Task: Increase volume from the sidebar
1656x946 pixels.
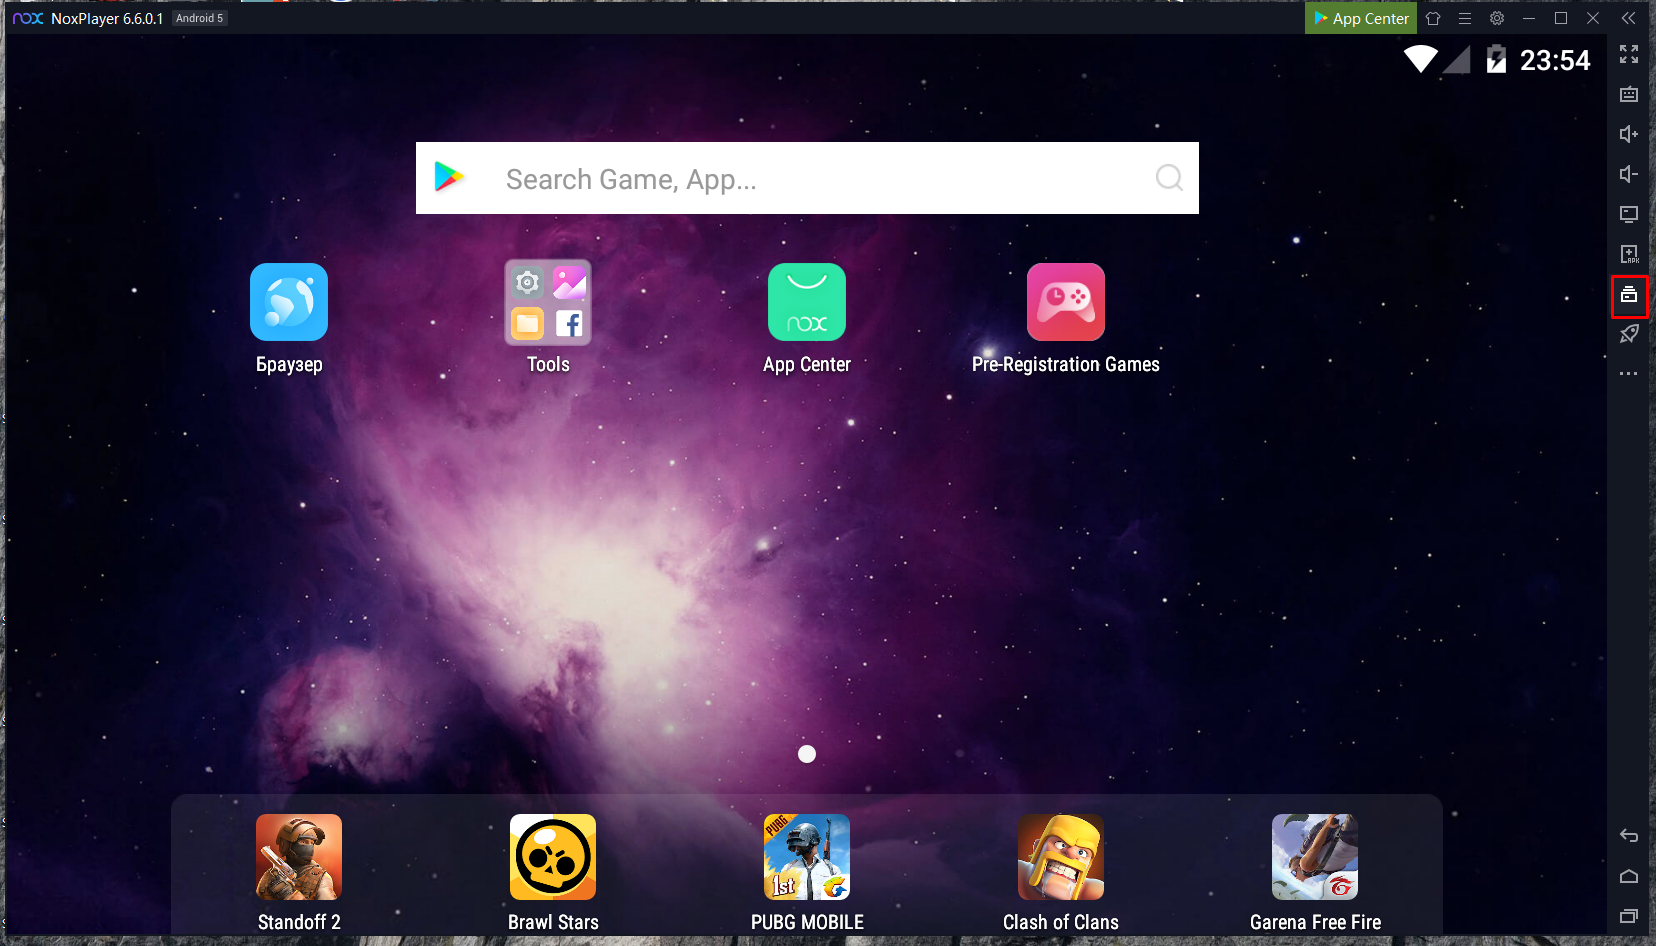Action: 1629,134
